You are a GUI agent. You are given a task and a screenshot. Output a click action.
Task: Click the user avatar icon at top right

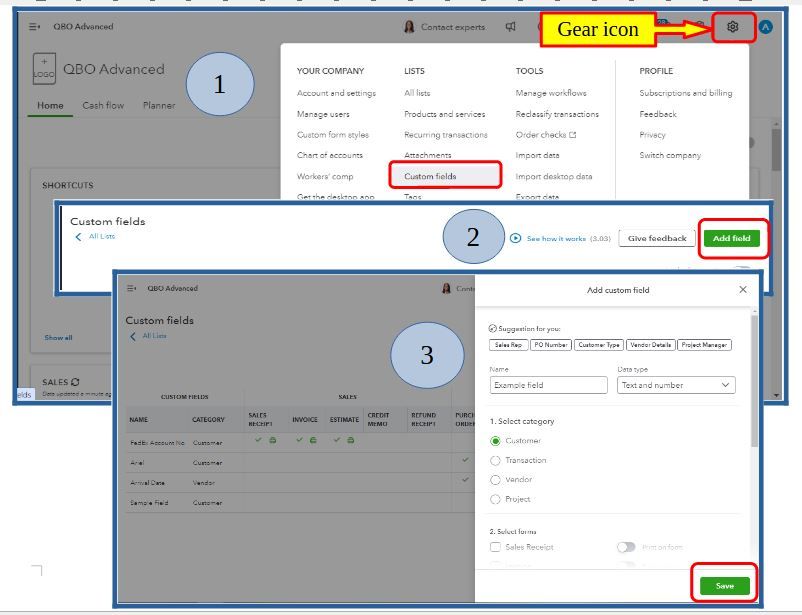(x=765, y=27)
